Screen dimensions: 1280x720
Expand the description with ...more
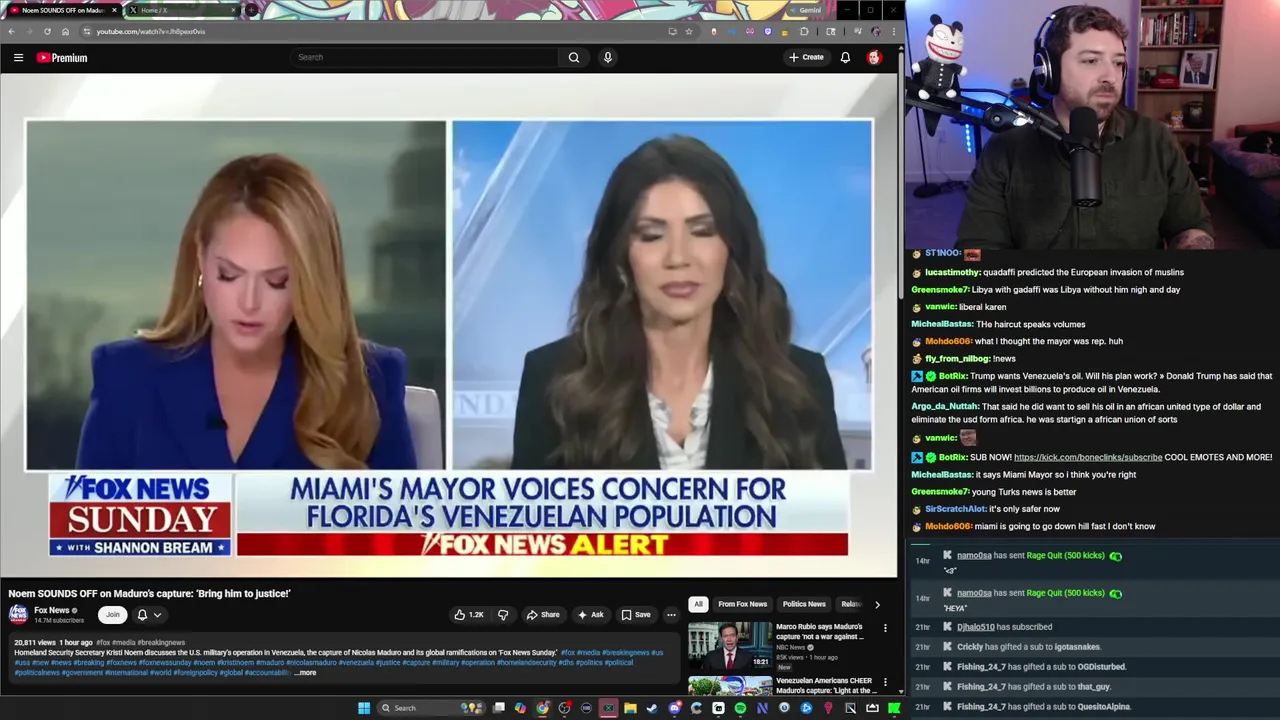pos(305,673)
